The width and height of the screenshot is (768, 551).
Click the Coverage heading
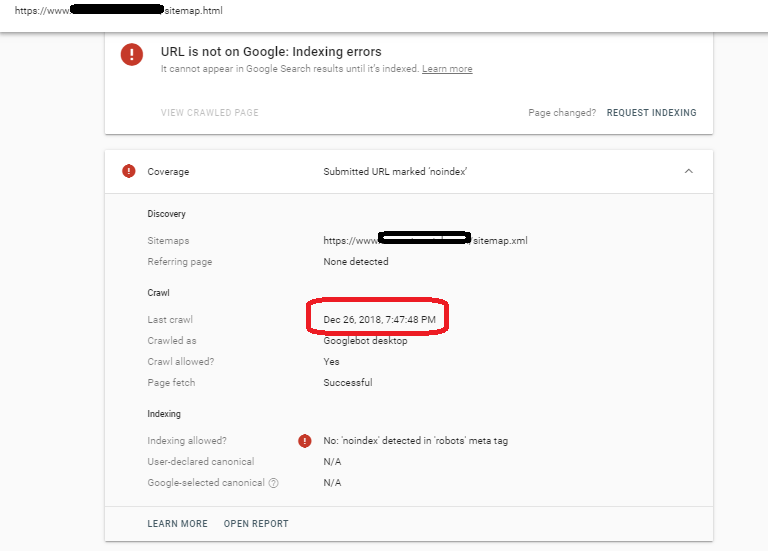(x=168, y=172)
